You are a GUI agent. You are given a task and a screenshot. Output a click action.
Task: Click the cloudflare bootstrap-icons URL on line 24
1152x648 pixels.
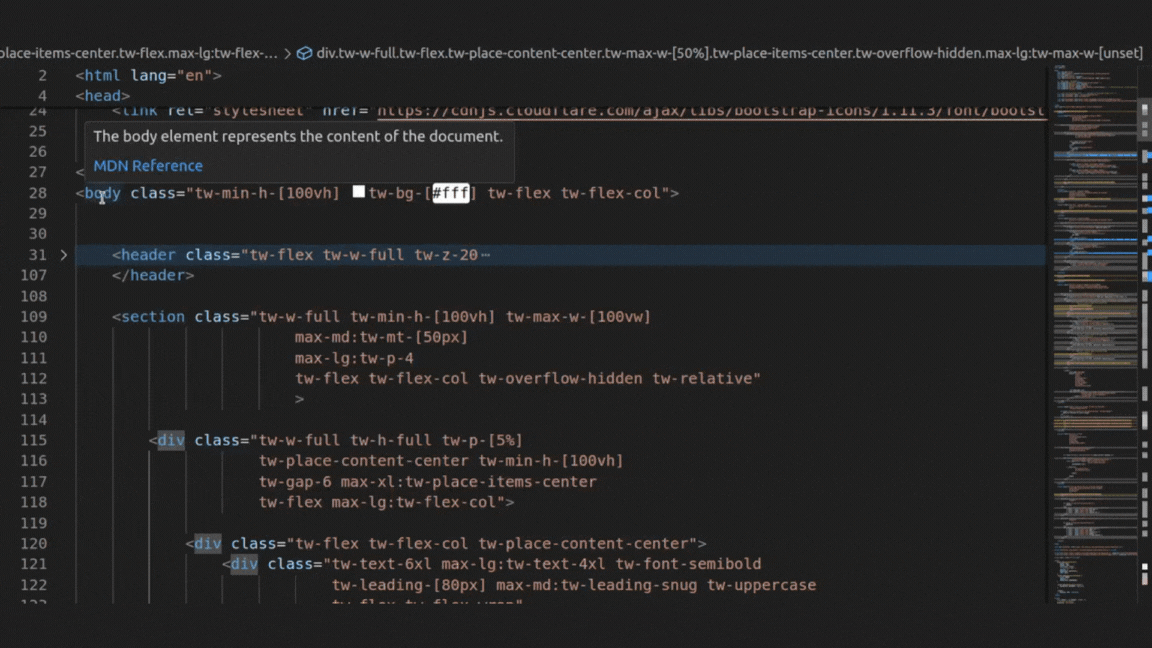711,111
